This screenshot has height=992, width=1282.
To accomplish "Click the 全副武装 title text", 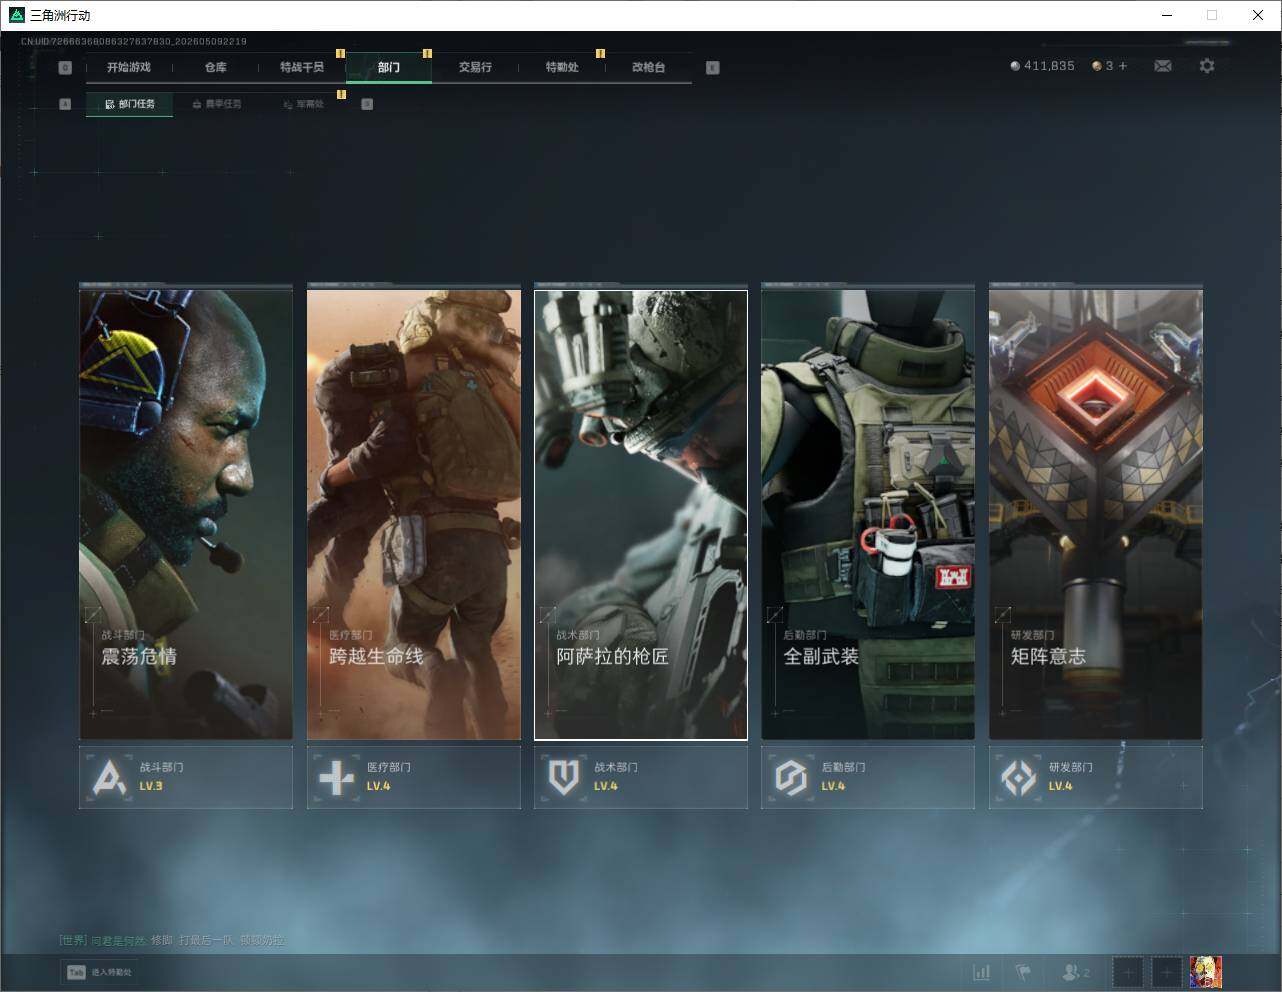I will 821,657.
